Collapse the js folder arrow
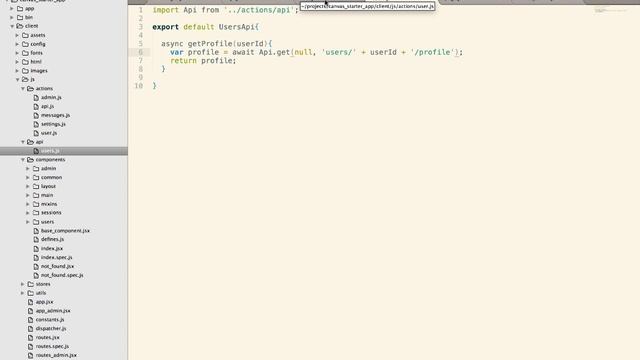Viewport: 640px width, 360px height. point(17,80)
